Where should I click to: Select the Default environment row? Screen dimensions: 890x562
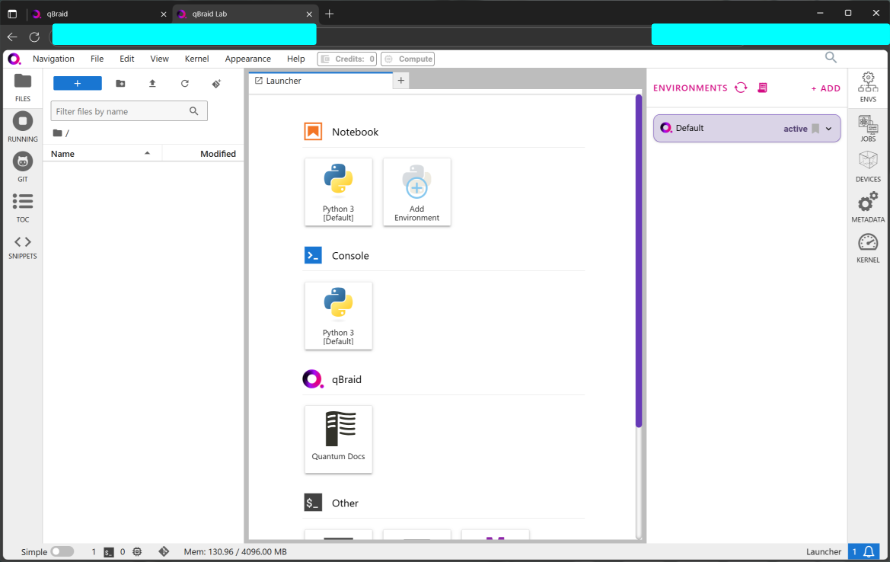747,128
